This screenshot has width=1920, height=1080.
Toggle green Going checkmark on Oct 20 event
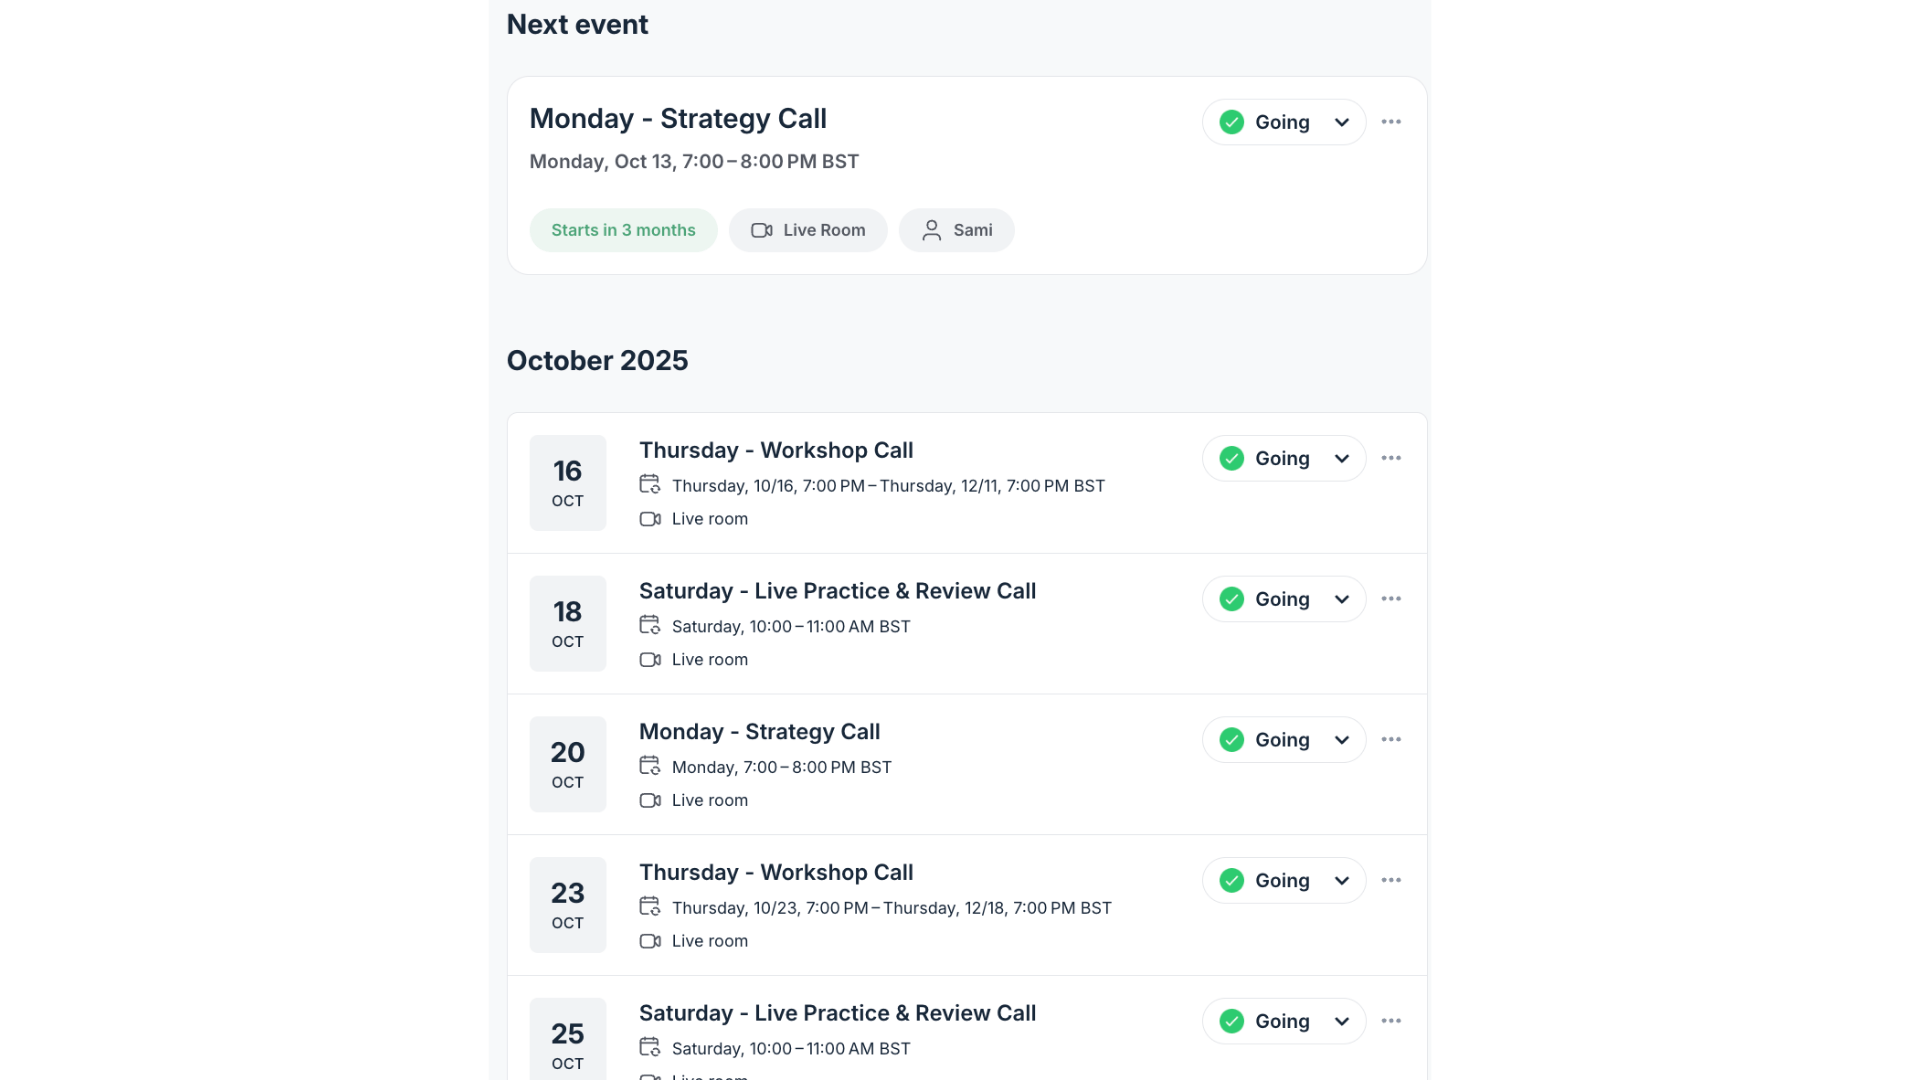coord(1232,740)
